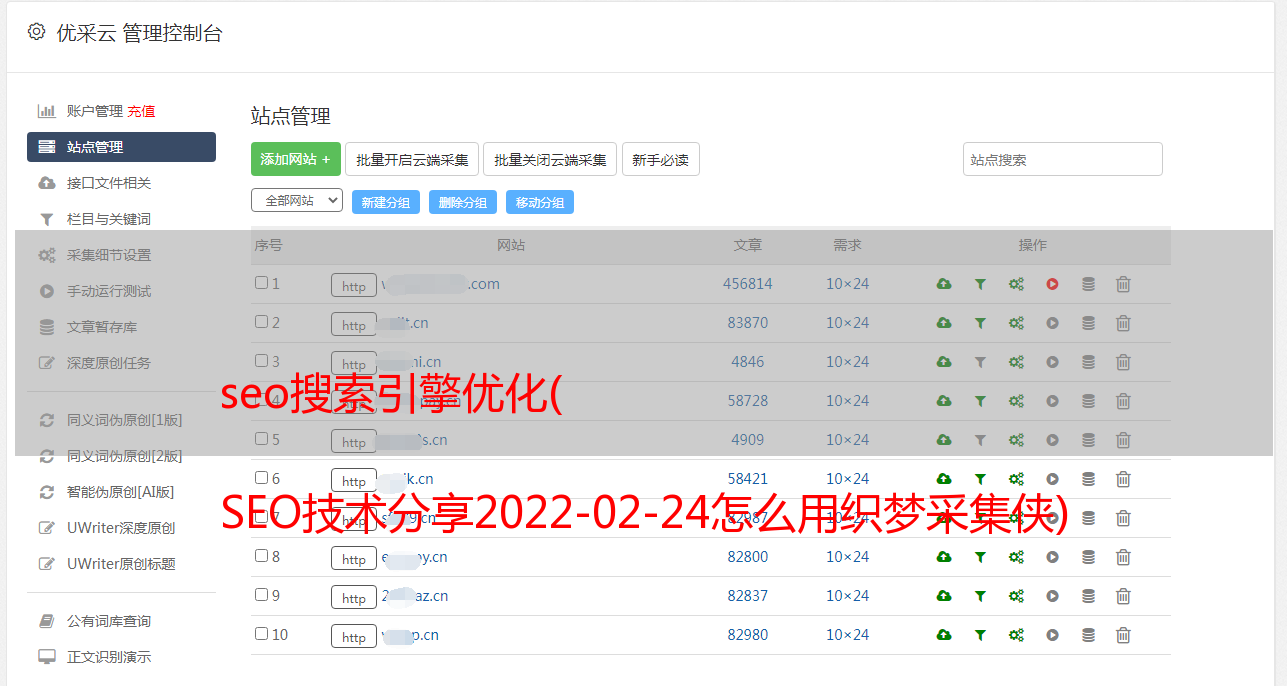Click the play icon in row 2
The height and width of the screenshot is (686, 1287).
point(1052,323)
